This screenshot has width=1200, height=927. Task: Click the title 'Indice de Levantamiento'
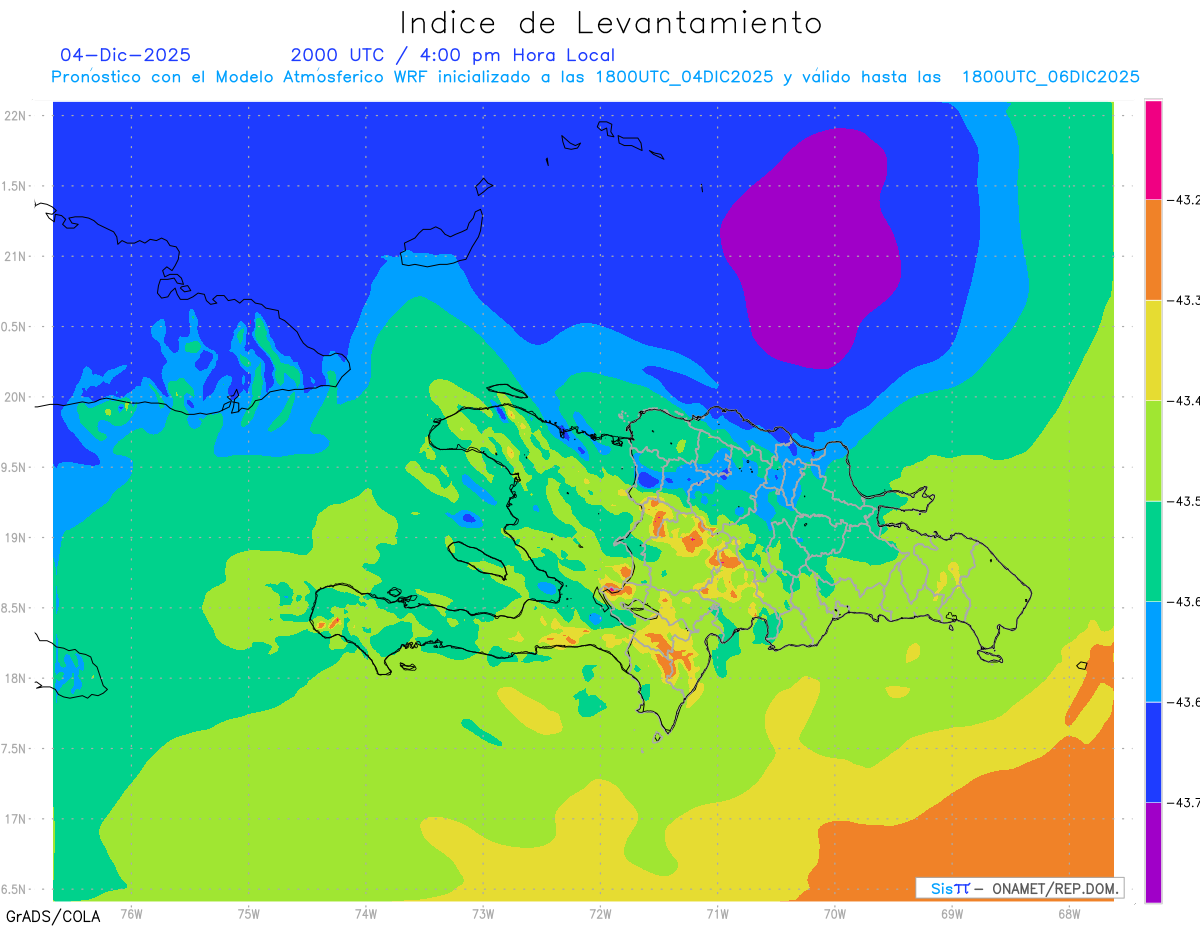(x=611, y=22)
